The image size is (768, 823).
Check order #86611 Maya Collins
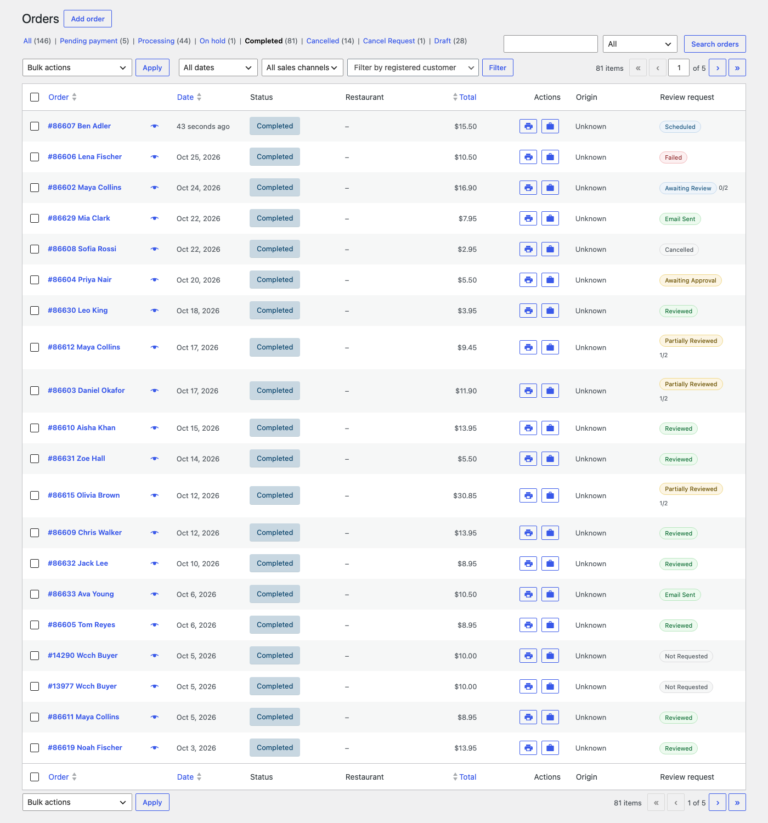pos(35,717)
